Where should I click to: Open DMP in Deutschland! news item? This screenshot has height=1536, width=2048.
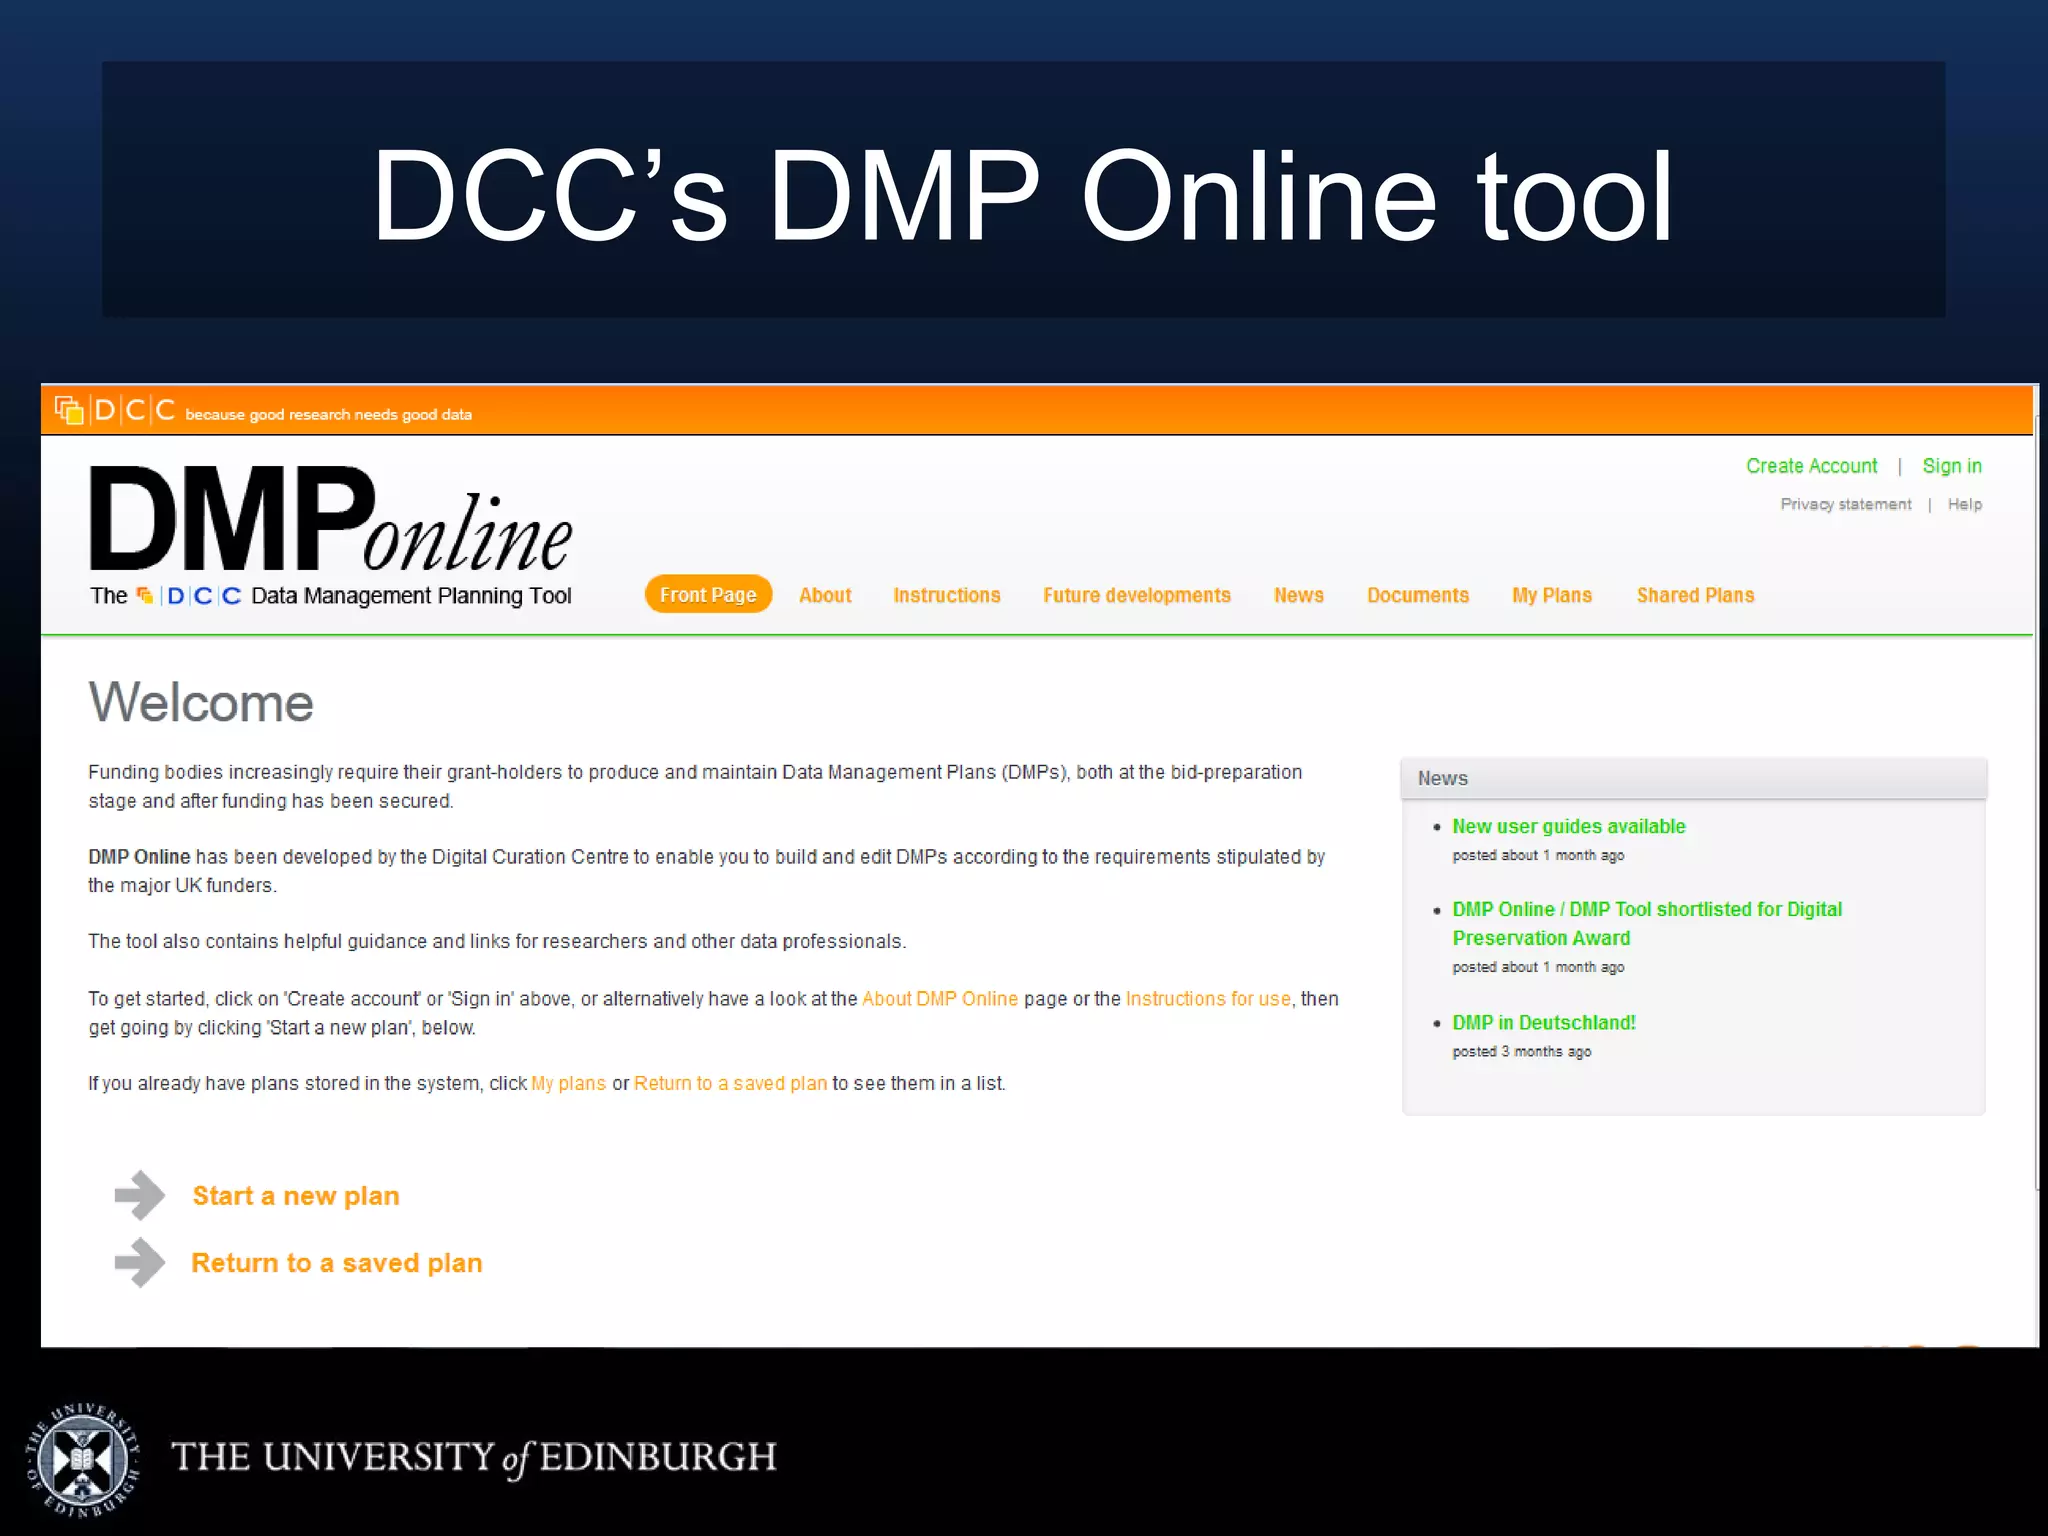pos(1544,1023)
